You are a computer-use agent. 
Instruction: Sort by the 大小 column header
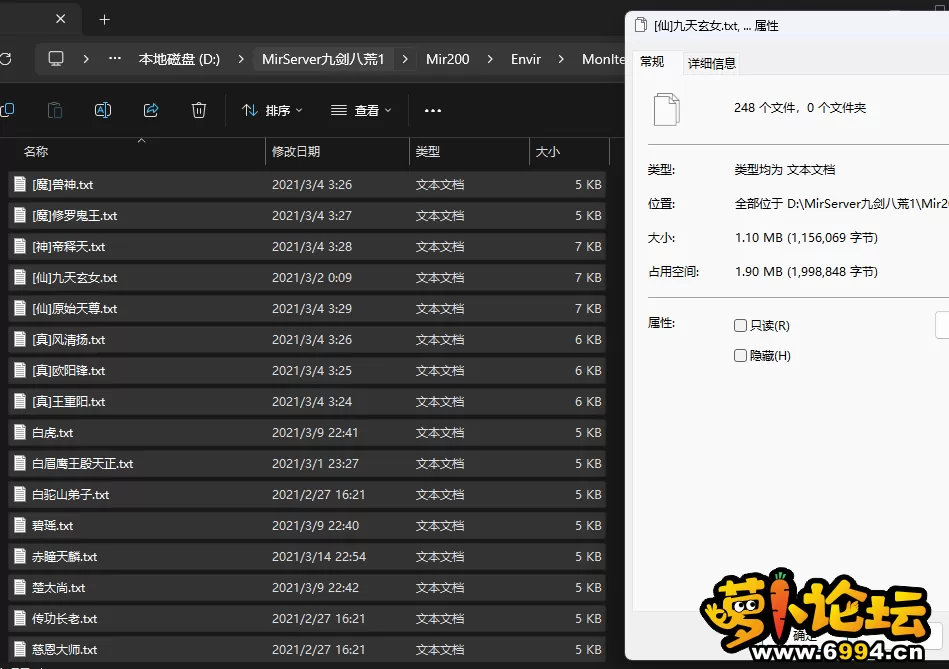(x=548, y=152)
